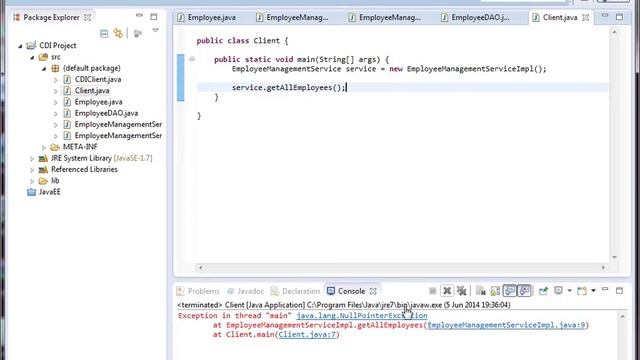The height and width of the screenshot is (360, 640).
Task: Remove All Terminated Launches in Console
Action: pos(462,291)
